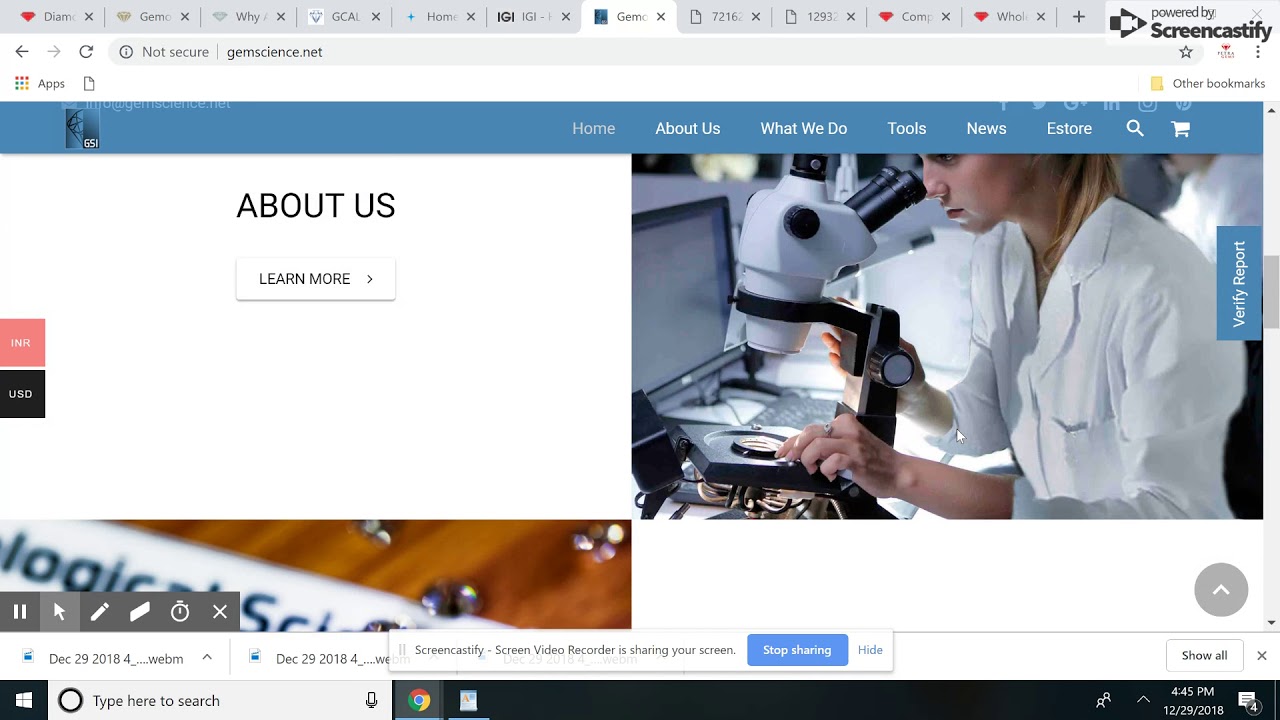Select the Screencastify pen tool

(100, 612)
